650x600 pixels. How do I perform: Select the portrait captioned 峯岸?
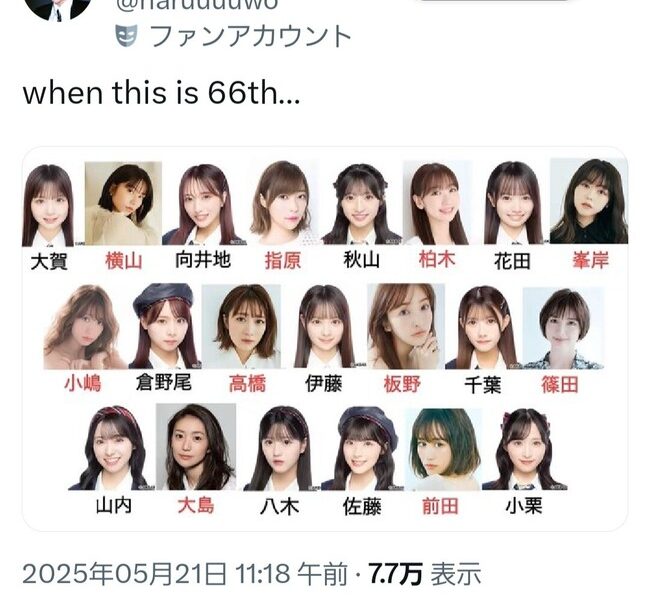(x=589, y=201)
